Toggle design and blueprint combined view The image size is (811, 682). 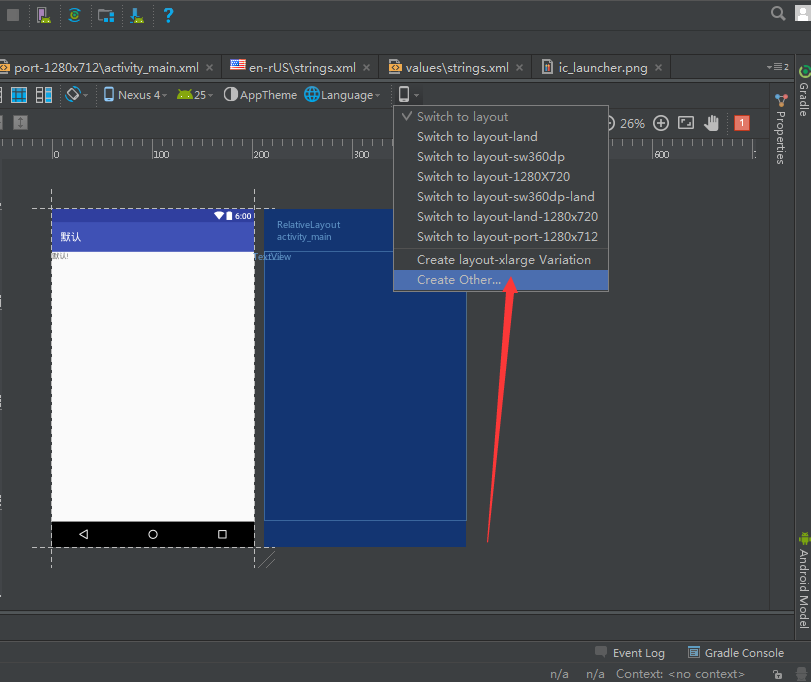coord(44,95)
